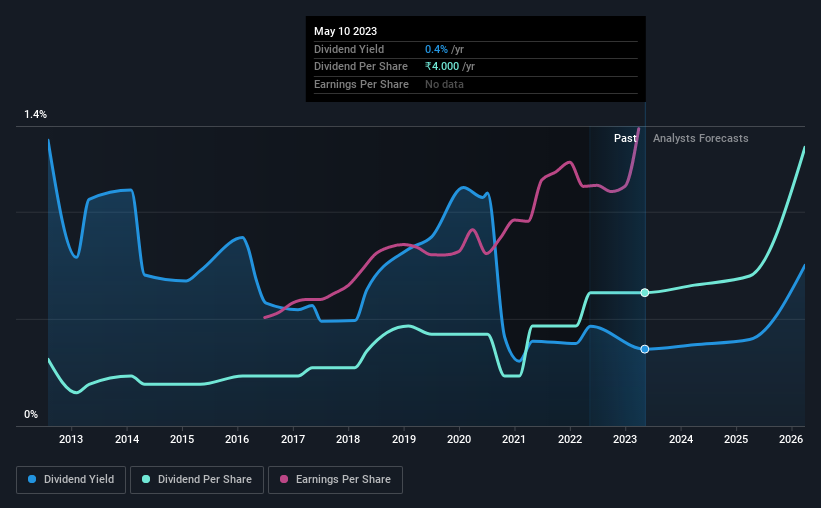Image resolution: width=821 pixels, height=508 pixels.
Task: Click the teal data point marker at May 2023
Action: point(645,293)
